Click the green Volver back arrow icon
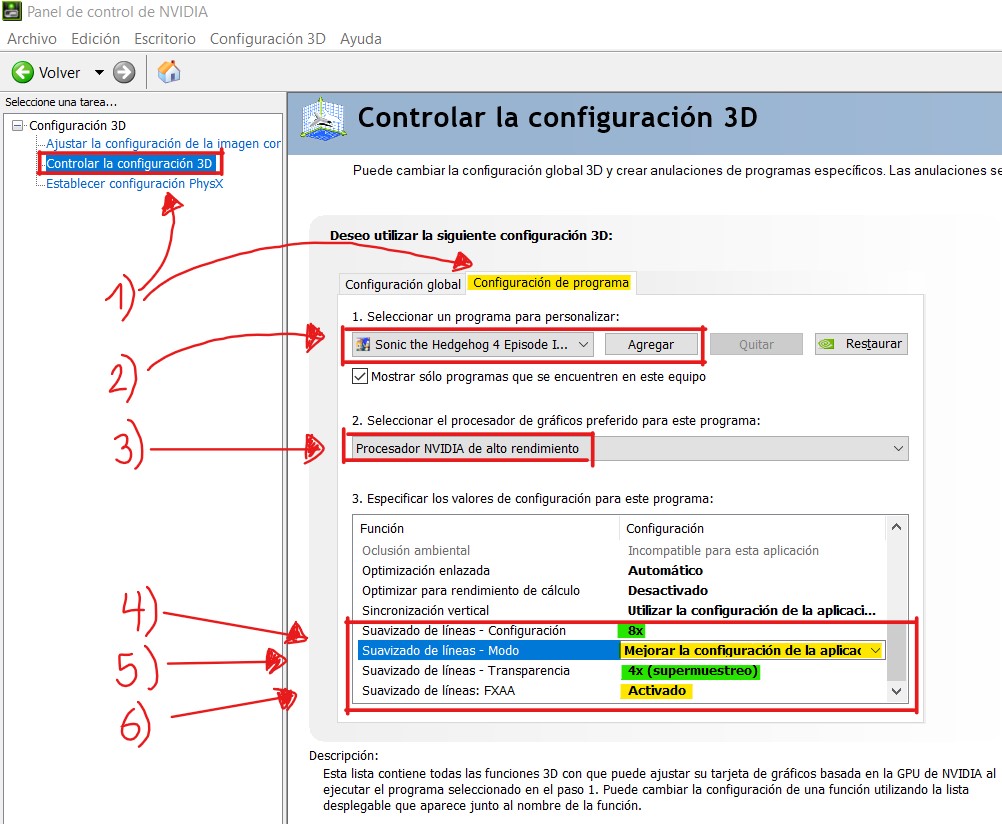This screenshot has width=1002, height=824. point(23,72)
